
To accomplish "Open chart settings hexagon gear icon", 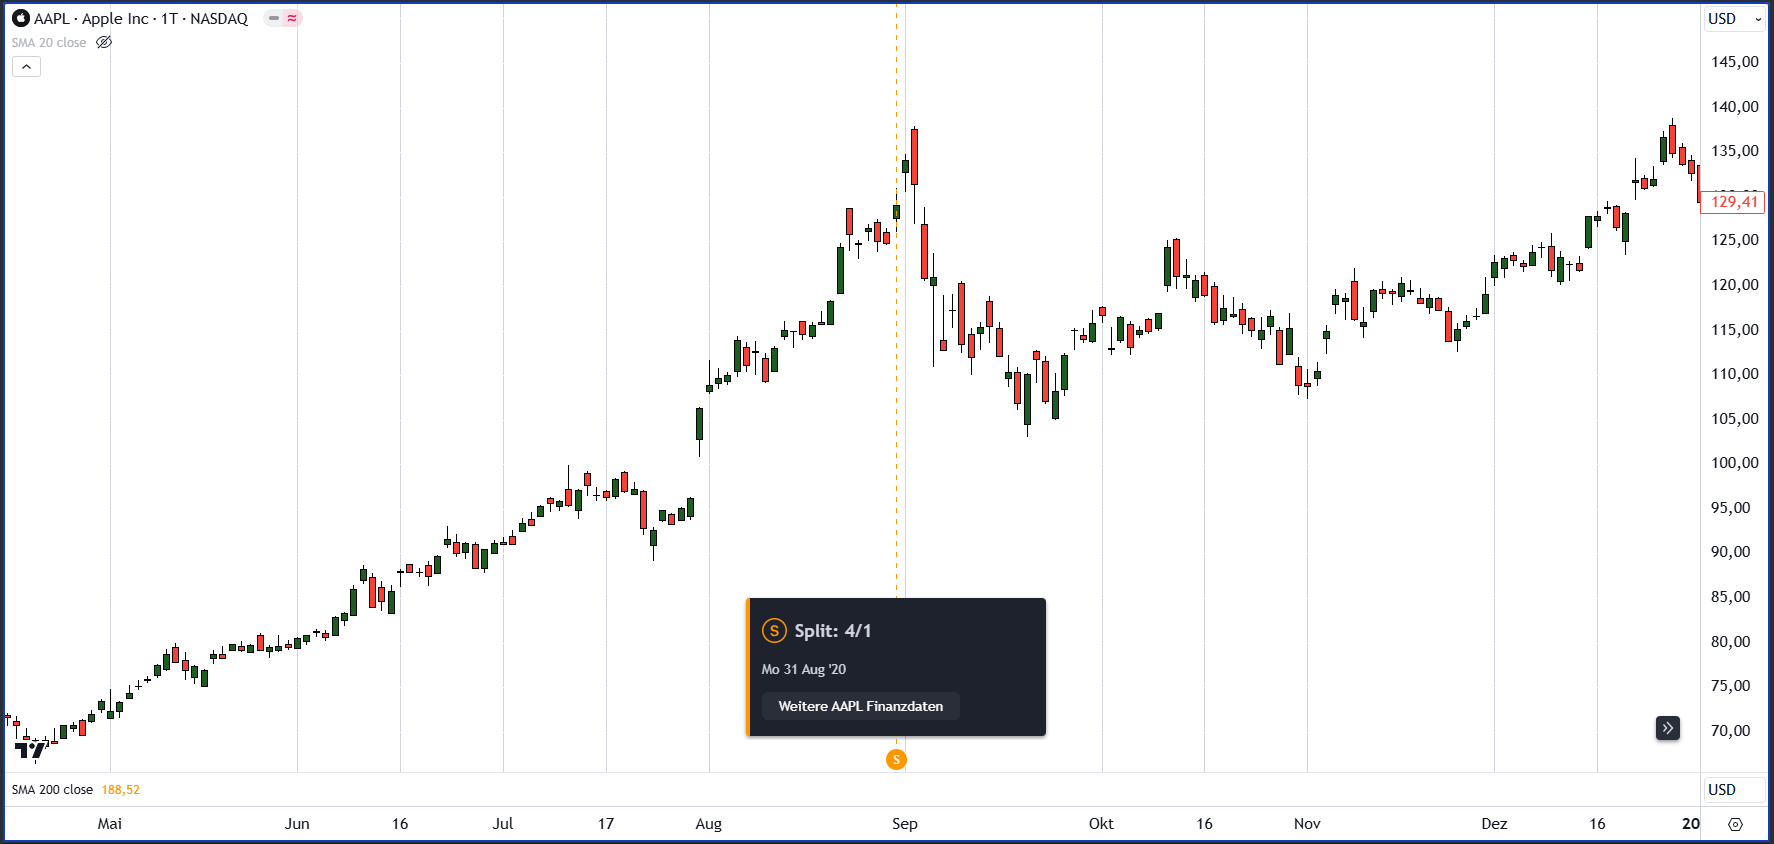I will [x=1735, y=824].
